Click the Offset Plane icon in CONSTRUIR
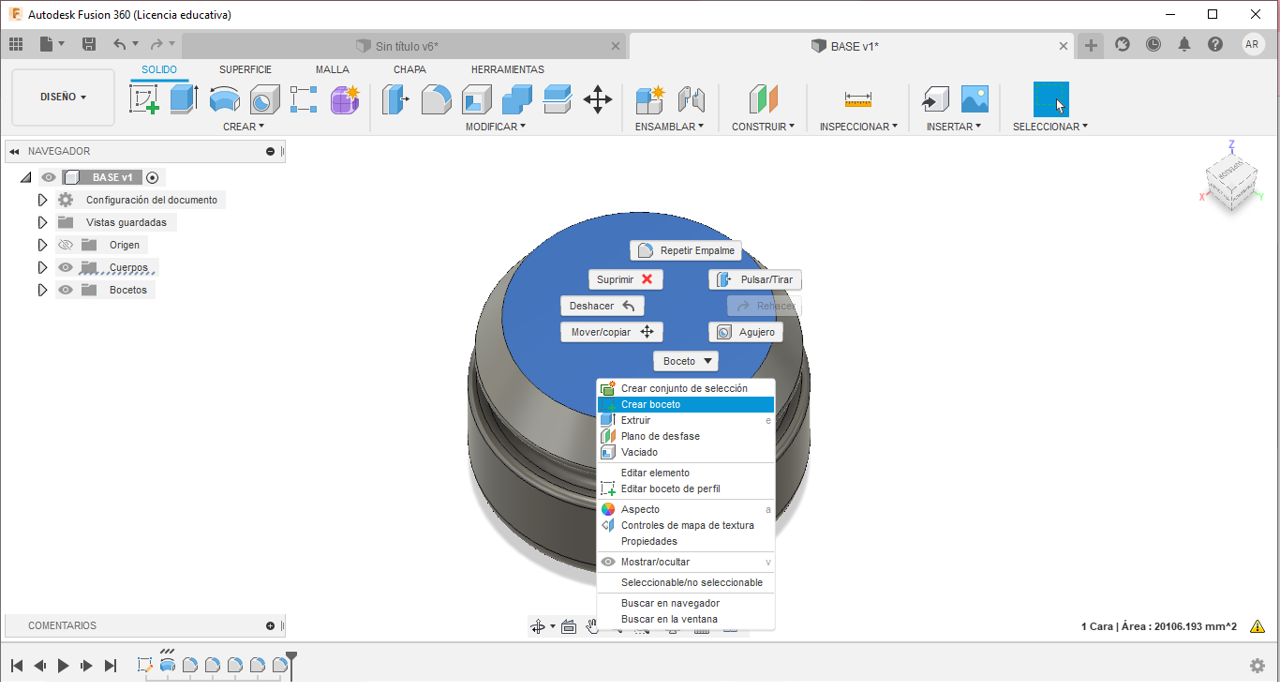 pos(763,99)
